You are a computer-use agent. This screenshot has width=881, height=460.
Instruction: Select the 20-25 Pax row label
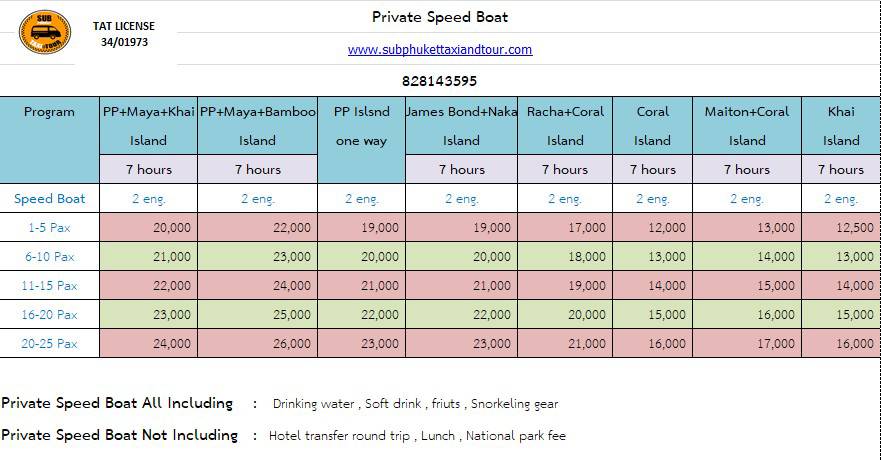coord(49,343)
